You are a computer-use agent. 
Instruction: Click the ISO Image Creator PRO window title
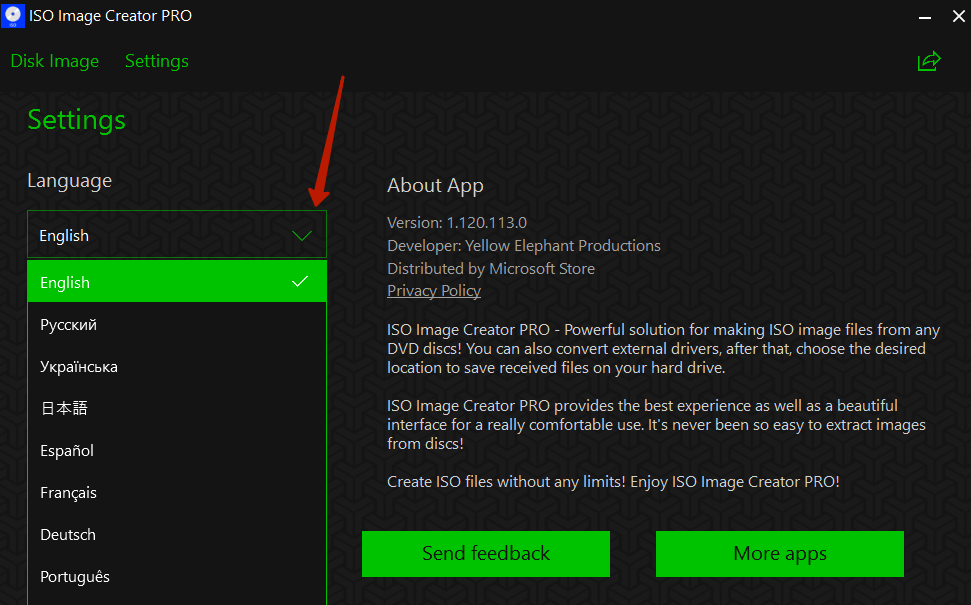pyautogui.click(x=110, y=15)
